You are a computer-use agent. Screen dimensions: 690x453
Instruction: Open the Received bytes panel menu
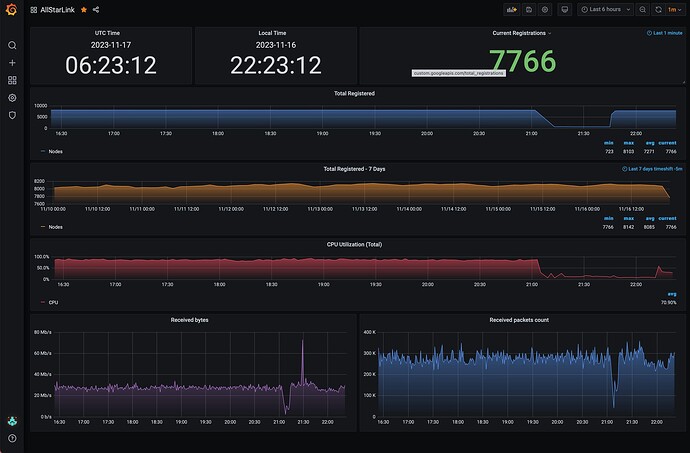[x=190, y=320]
